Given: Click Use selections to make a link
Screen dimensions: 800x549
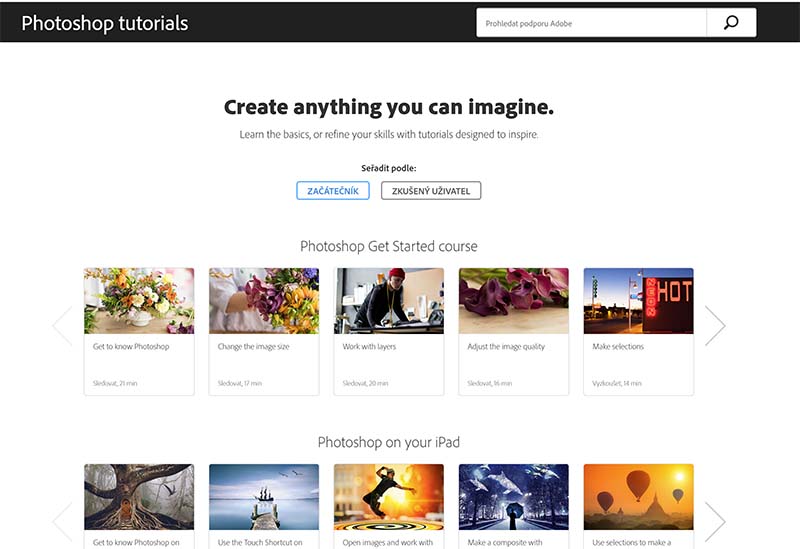Looking at the screenshot, I should tap(631, 542).
